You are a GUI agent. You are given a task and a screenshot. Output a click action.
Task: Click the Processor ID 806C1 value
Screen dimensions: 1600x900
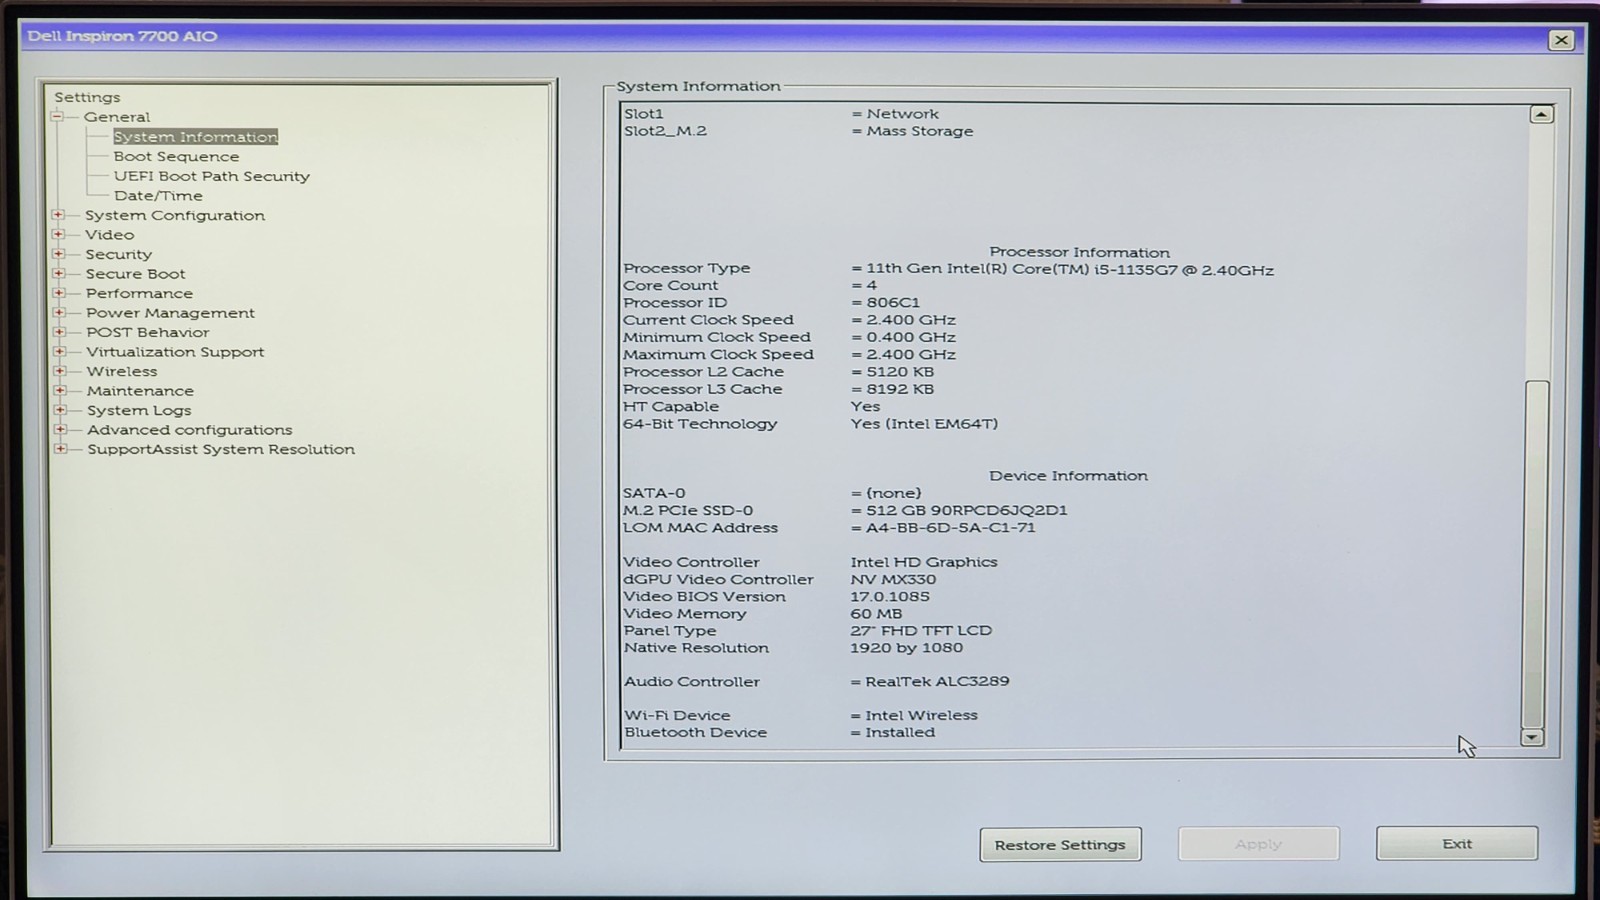tap(893, 303)
